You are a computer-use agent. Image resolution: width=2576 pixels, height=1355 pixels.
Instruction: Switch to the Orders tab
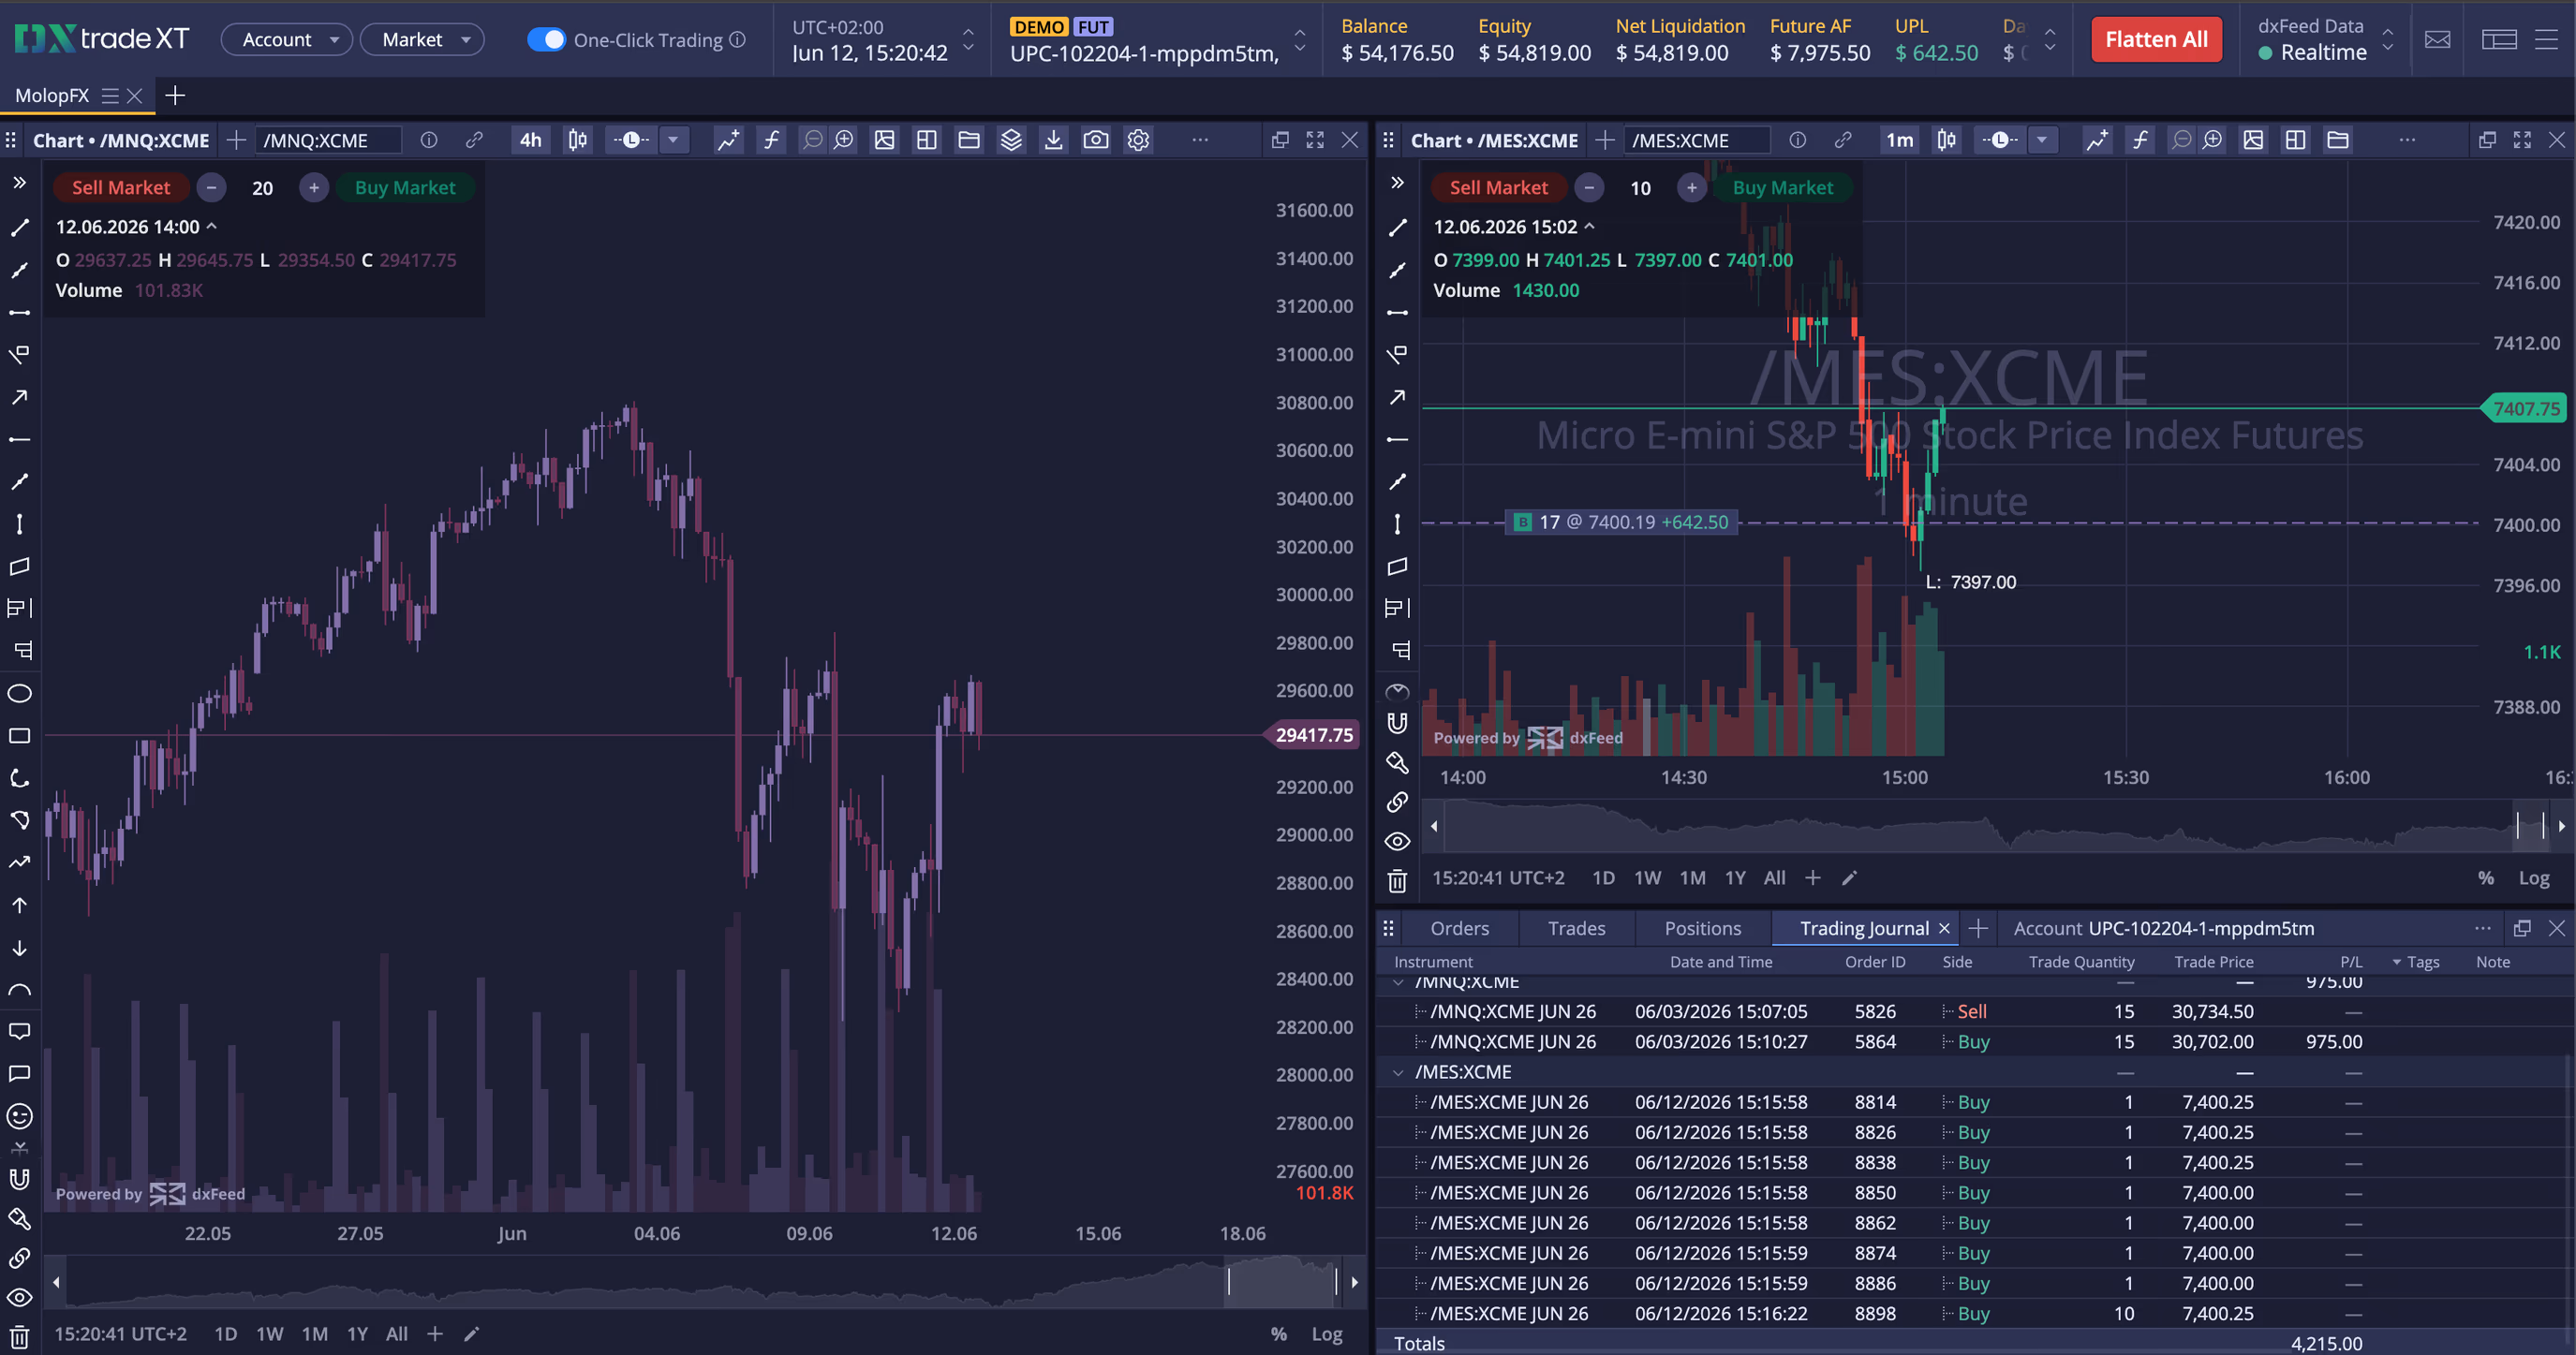coord(1459,928)
